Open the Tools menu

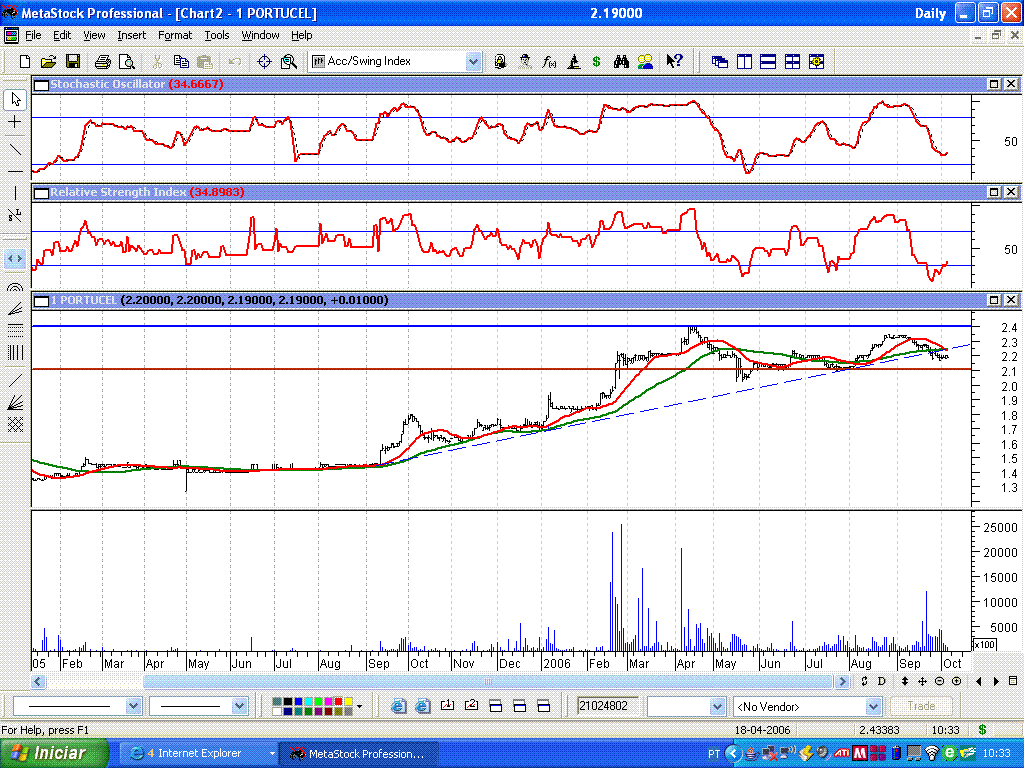point(216,35)
